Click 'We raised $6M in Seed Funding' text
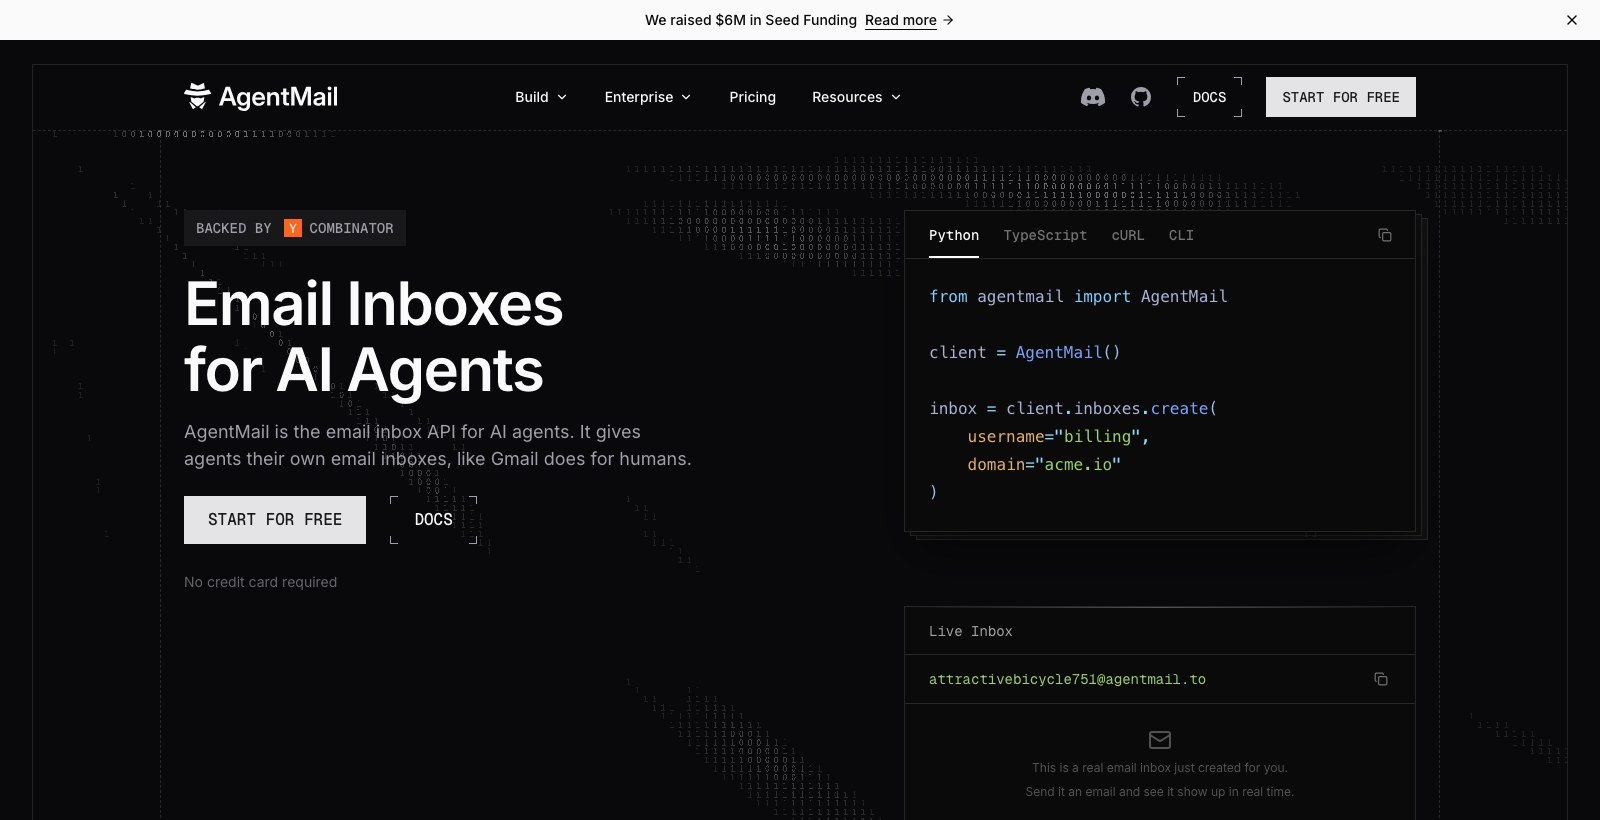The image size is (1600, 820). pos(751,20)
